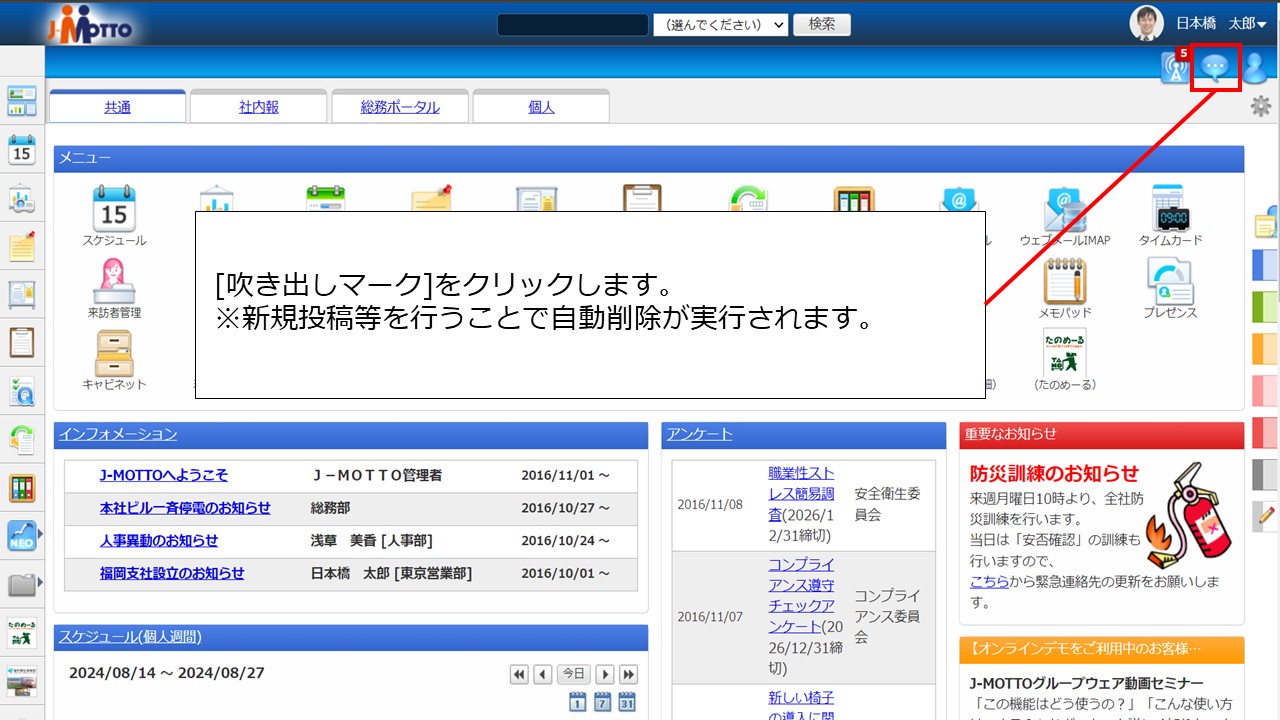The height and width of the screenshot is (720, 1280).
Task: Select the 個人 tab
Action: (541, 107)
